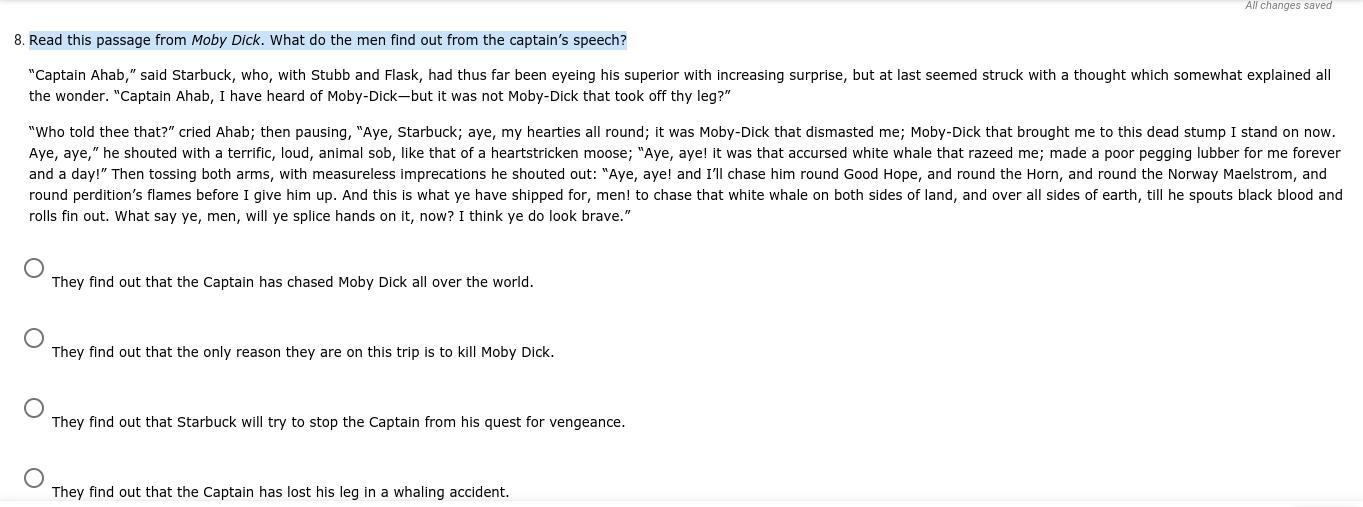Click answer text about Starbuck stopping the Captain
The width and height of the screenshot is (1363, 507).
point(338,422)
